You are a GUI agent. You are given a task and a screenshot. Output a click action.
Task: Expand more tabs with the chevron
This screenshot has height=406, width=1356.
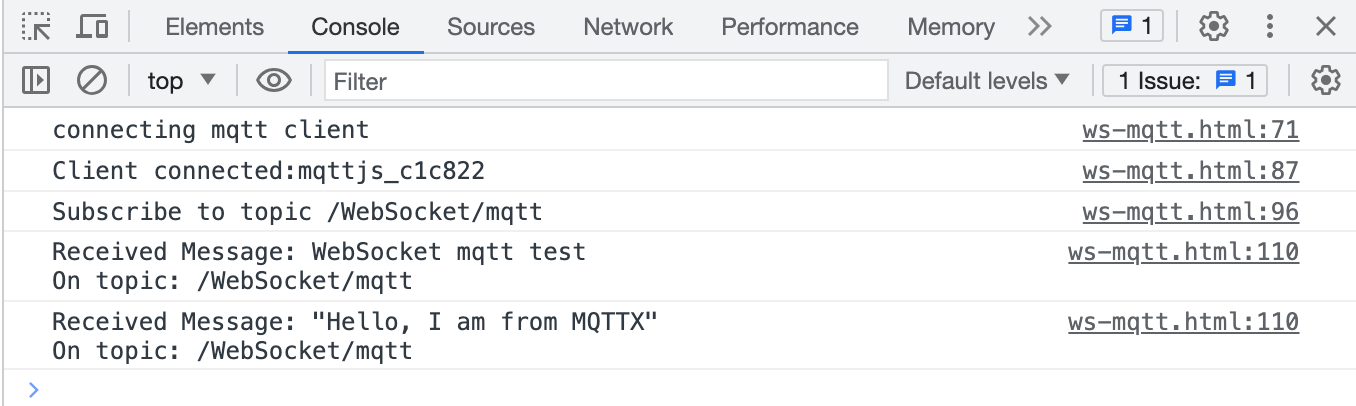(1040, 27)
